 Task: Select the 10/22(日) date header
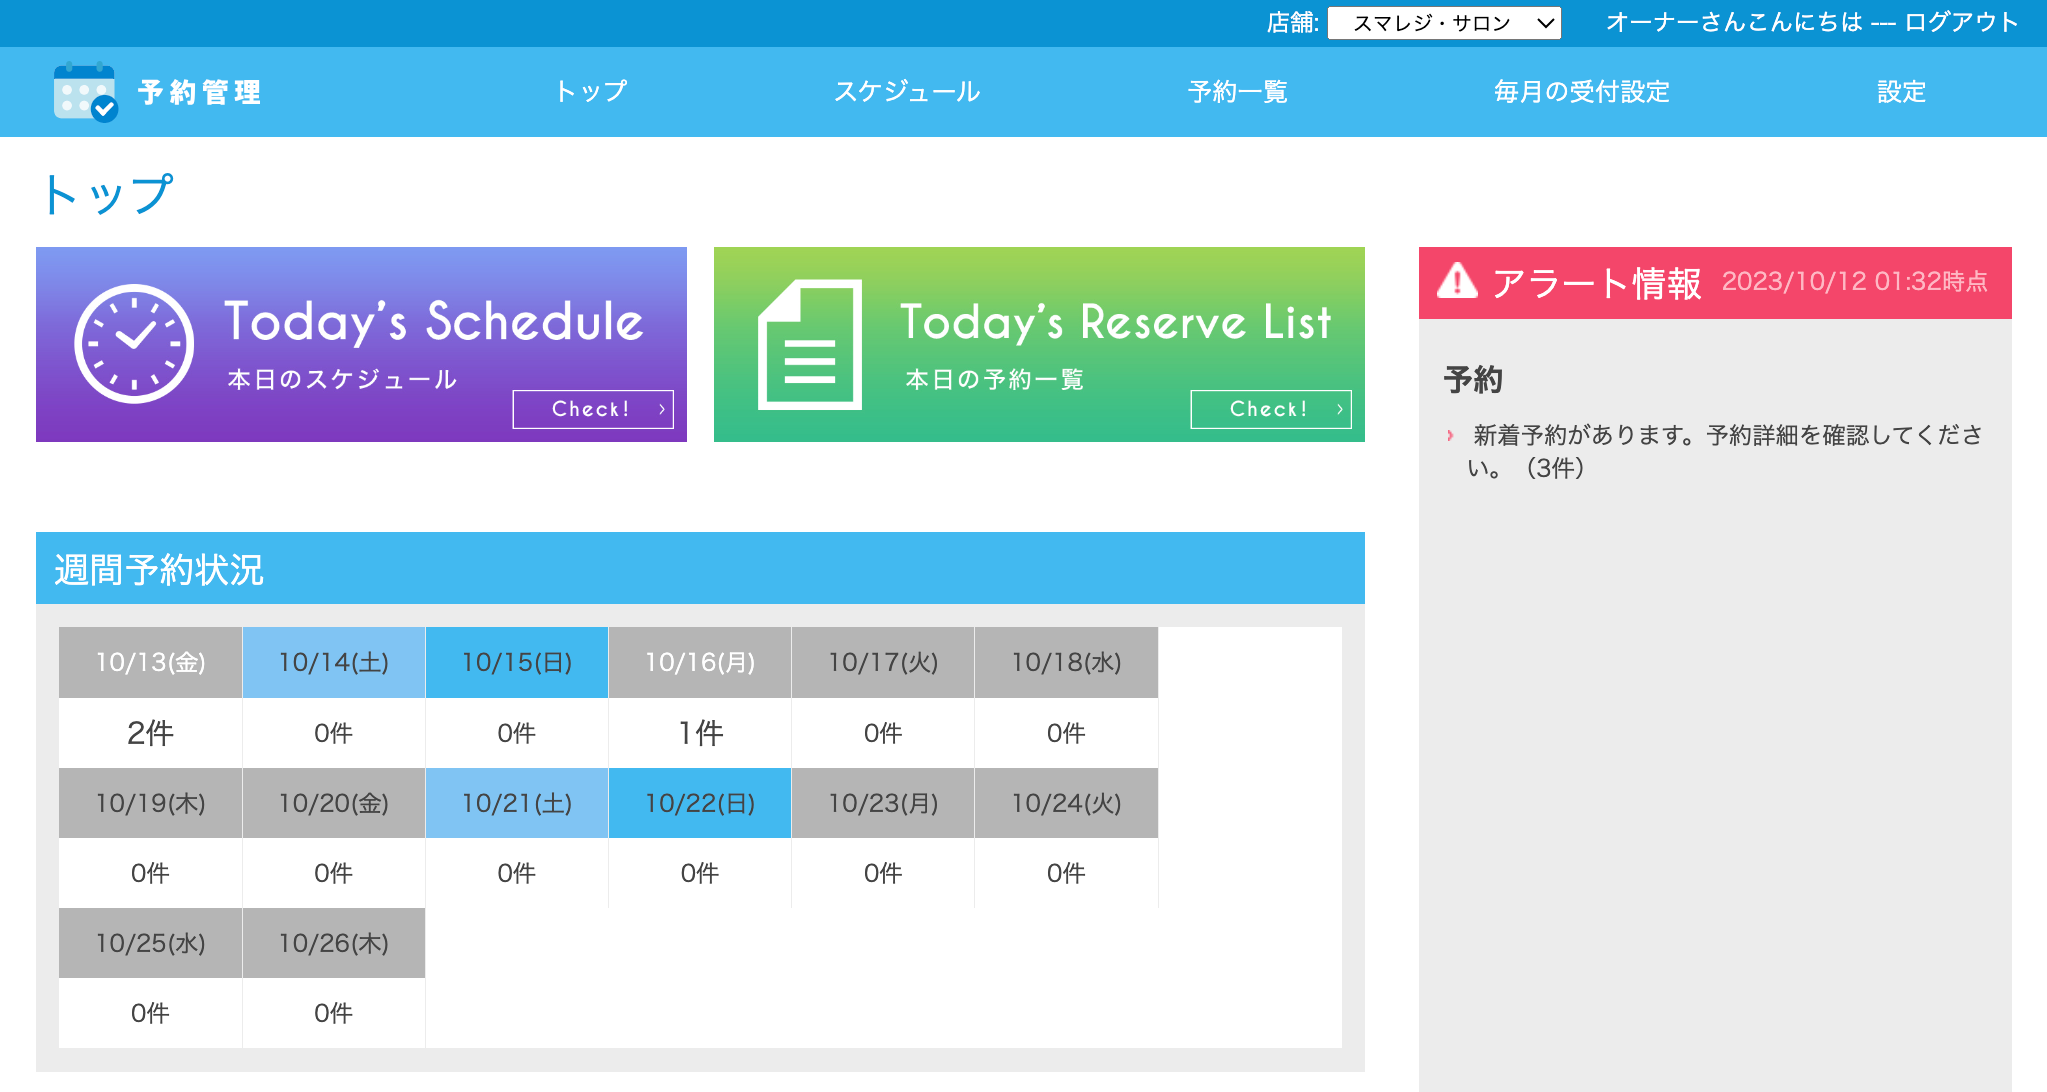point(700,803)
